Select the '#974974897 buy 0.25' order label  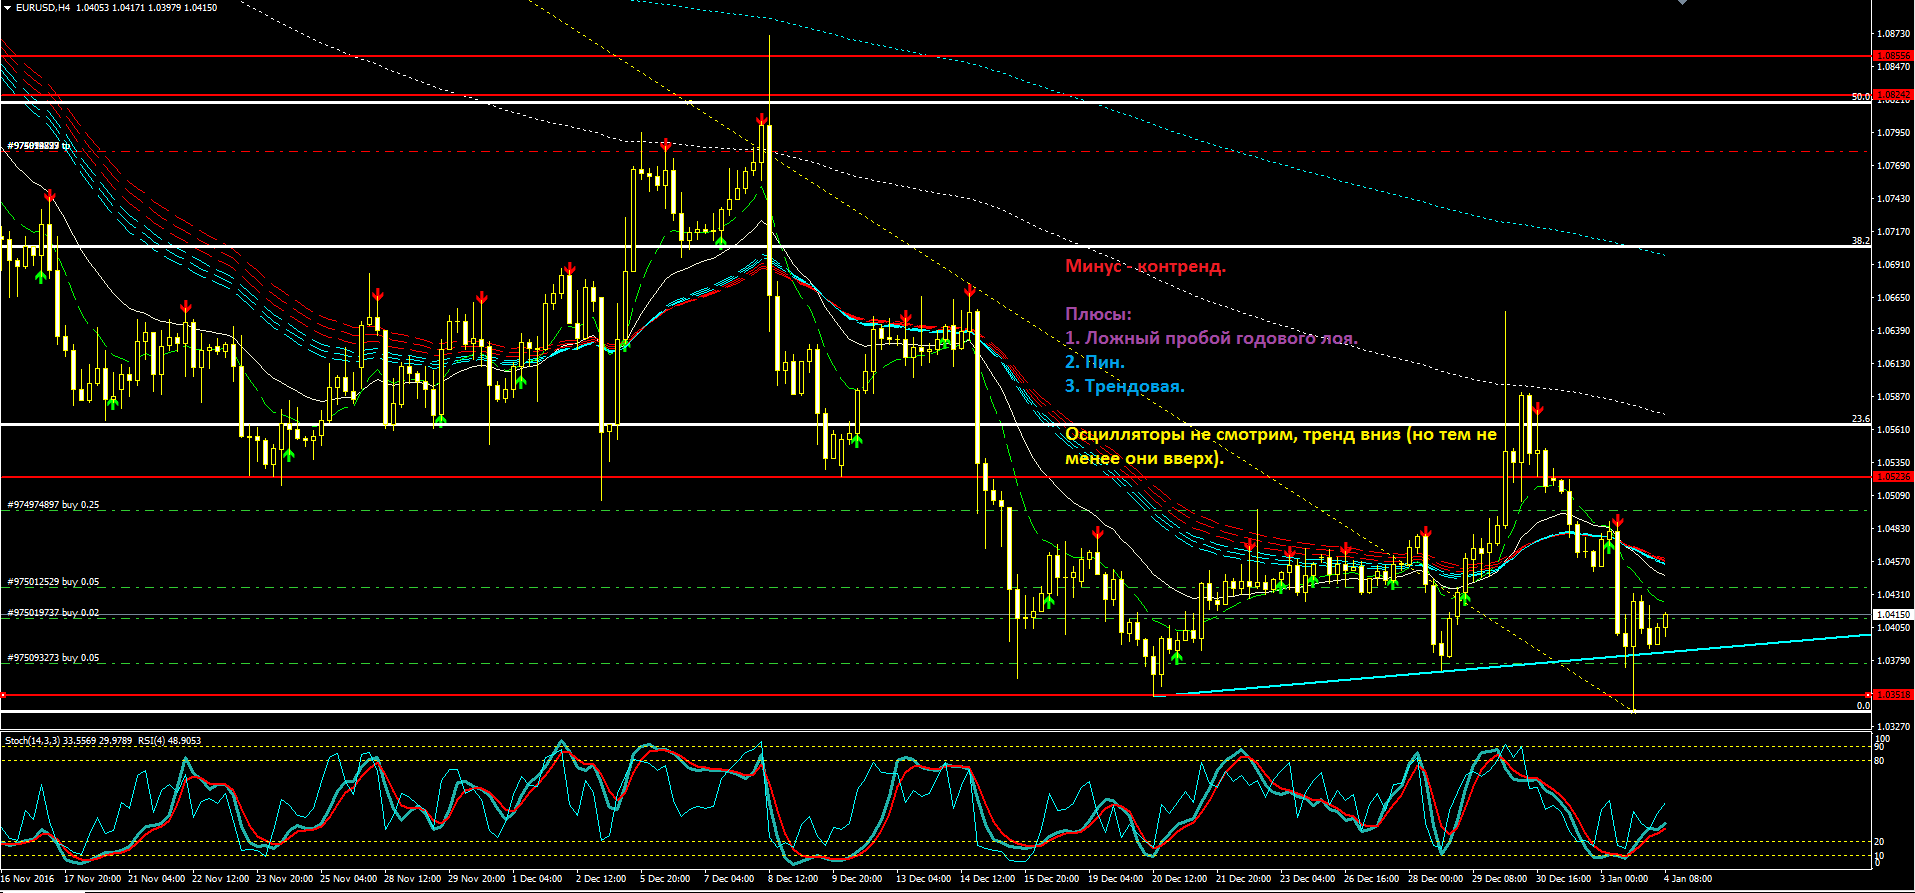click(54, 505)
